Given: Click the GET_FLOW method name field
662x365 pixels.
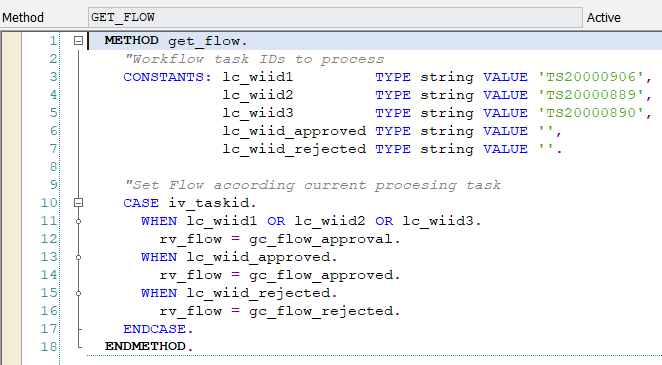Looking at the screenshot, I should pyautogui.click(x=335, y=17).
